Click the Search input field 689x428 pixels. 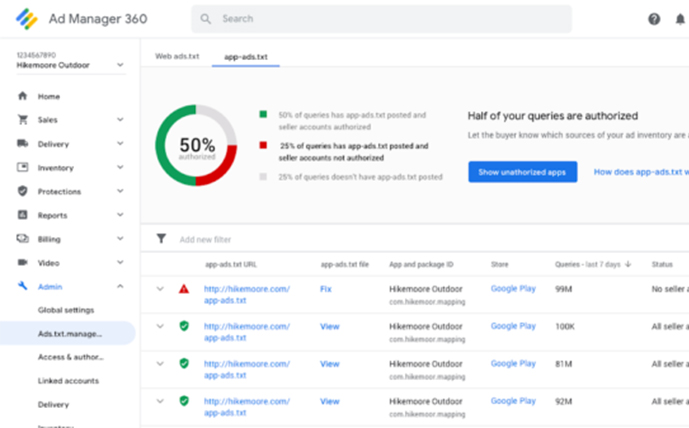click(381, 19)
